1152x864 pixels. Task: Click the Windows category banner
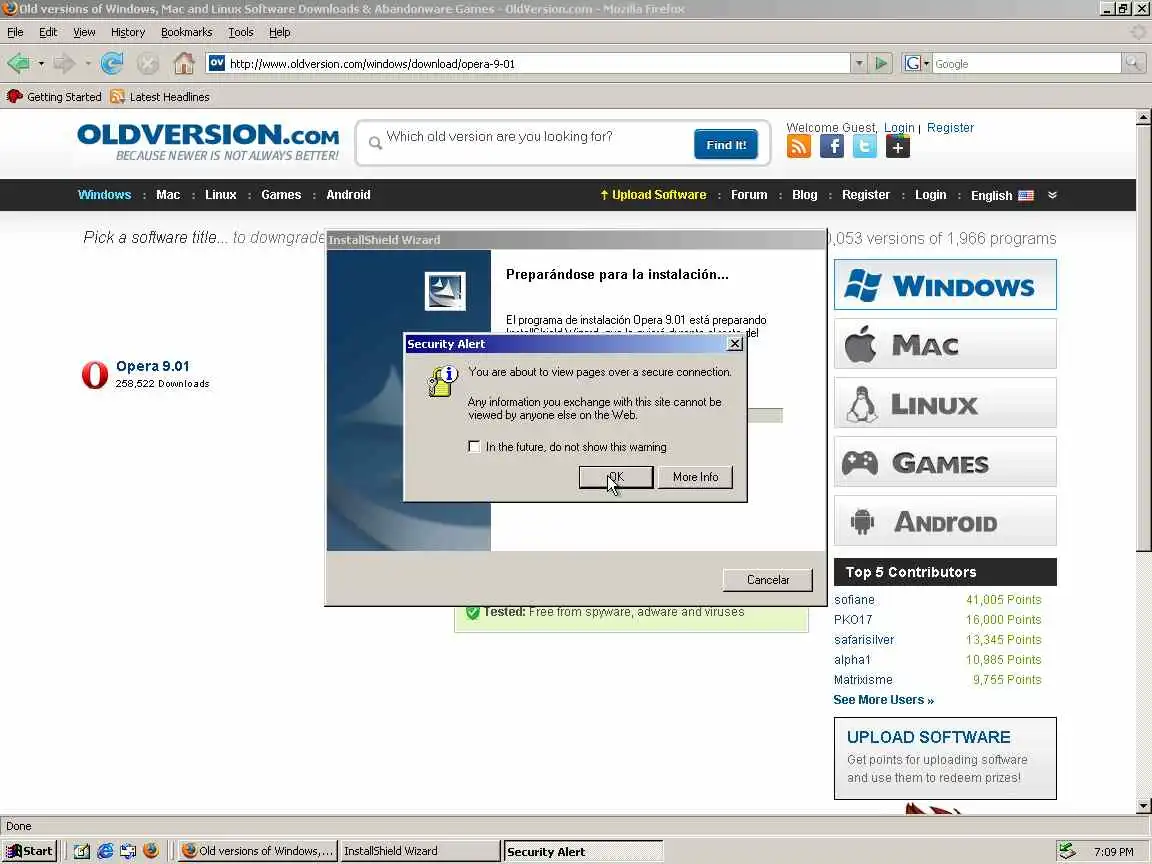coord(945,284)
